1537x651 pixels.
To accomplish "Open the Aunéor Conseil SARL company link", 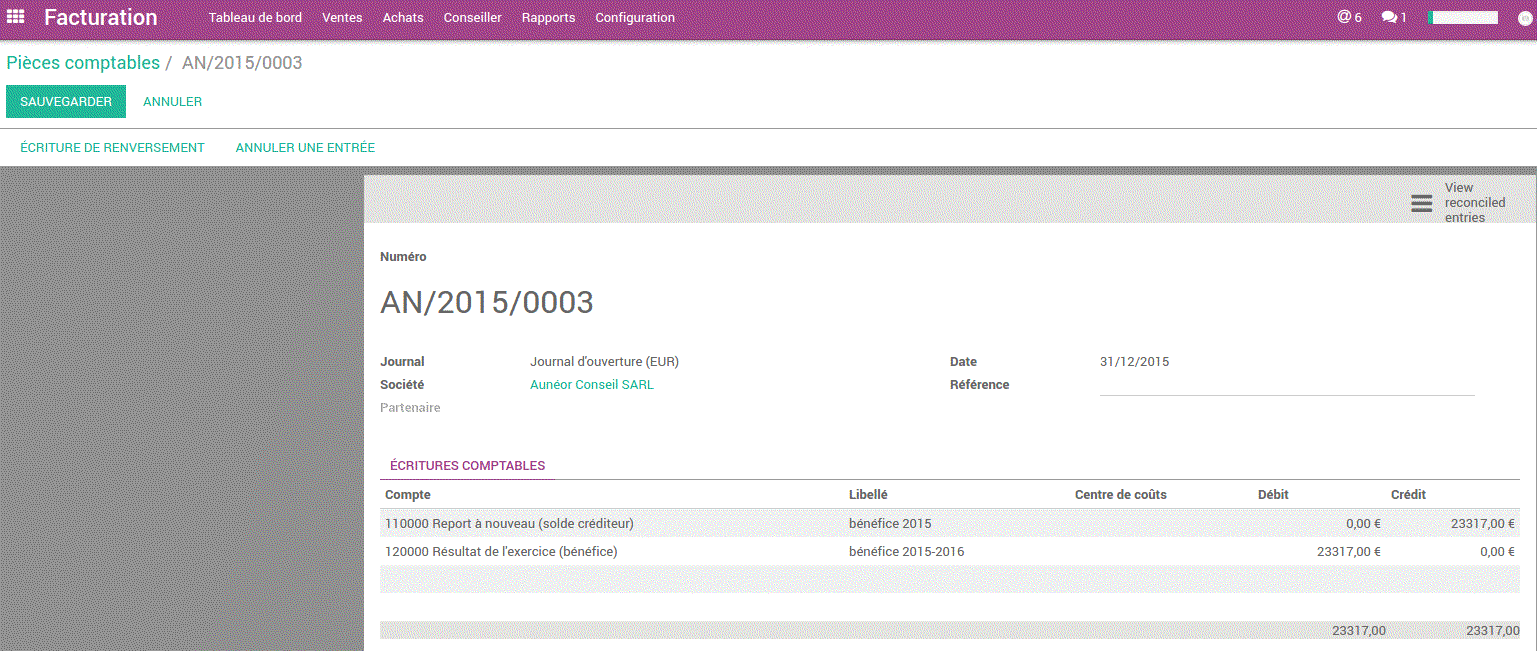I will (591, 384).
